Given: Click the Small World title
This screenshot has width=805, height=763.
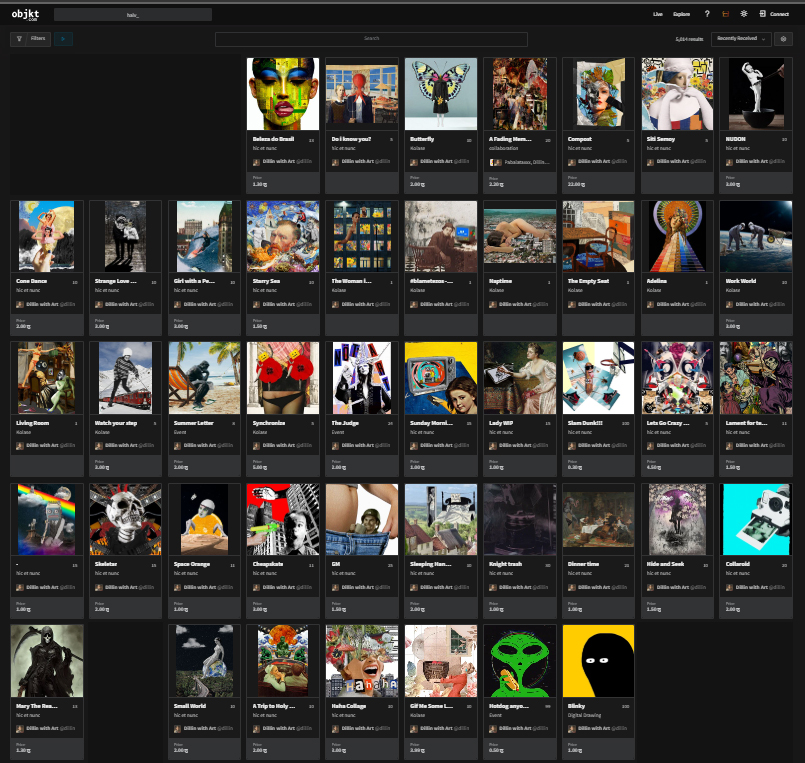Looking at the screenshot, I should [189, 706].
